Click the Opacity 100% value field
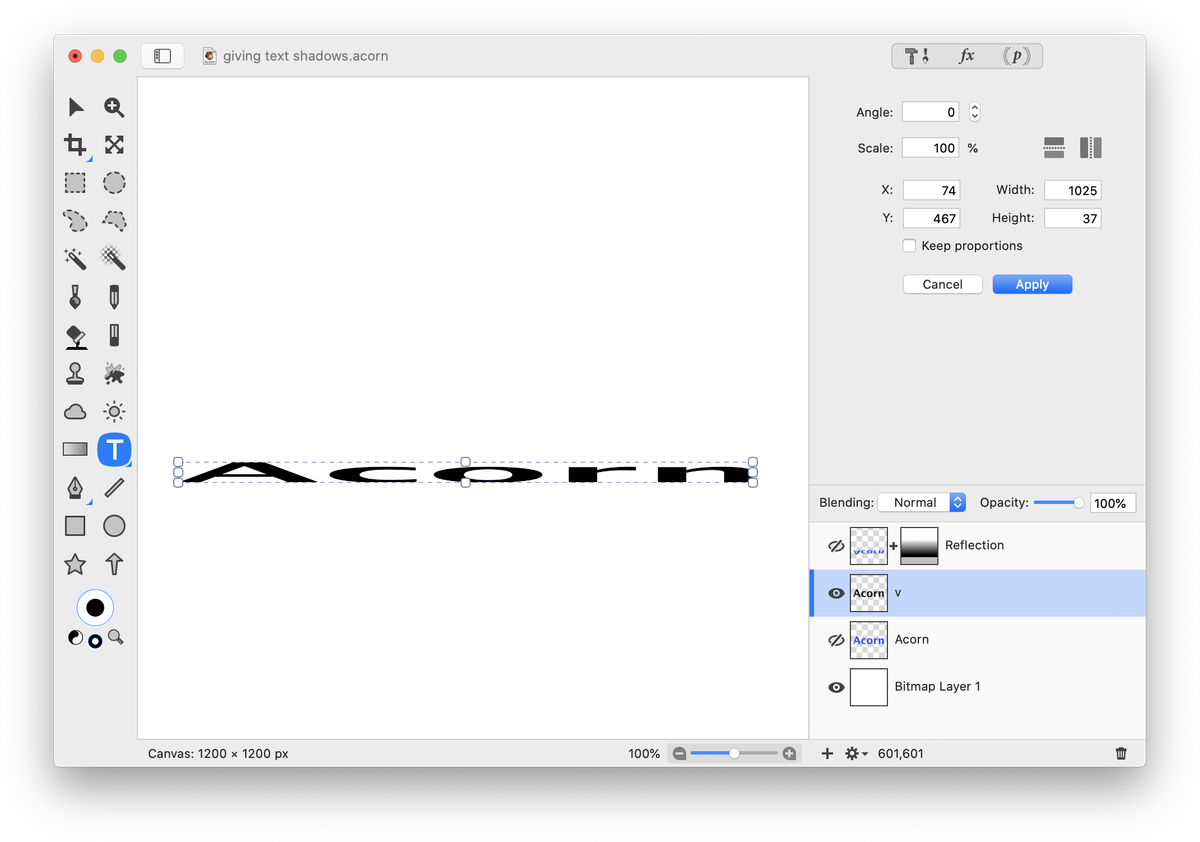 pyautogui.click(x=1113, y=503)
